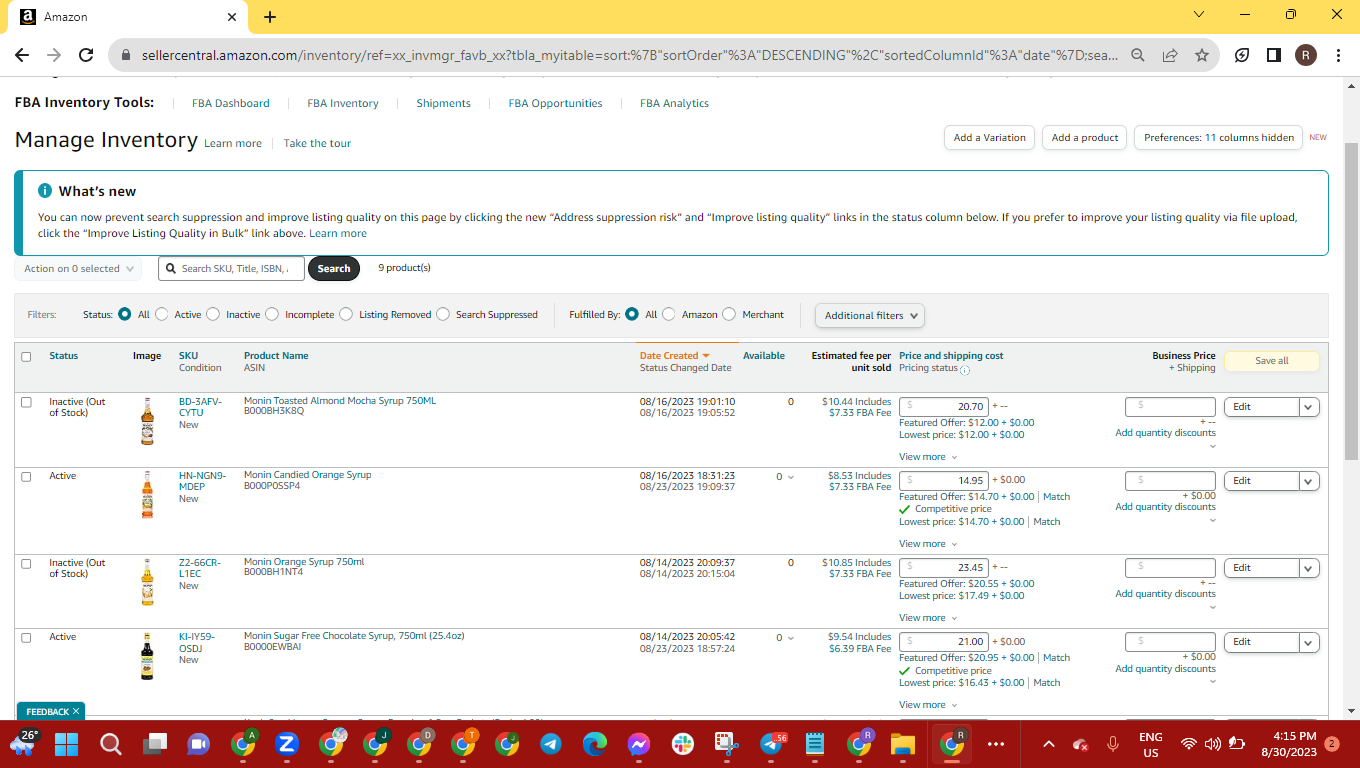The image size is (1360, 768).
Task: Open the Additional filters dropdown
Action: 870,315
